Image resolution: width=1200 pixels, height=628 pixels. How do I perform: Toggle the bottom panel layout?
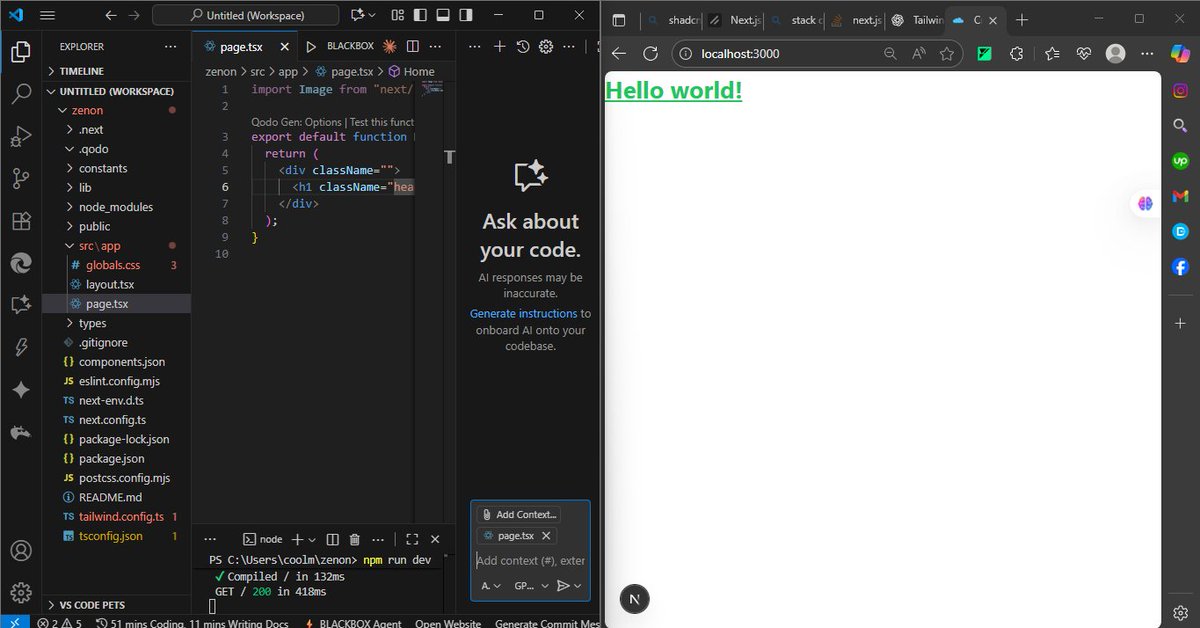tap(445, 15)
